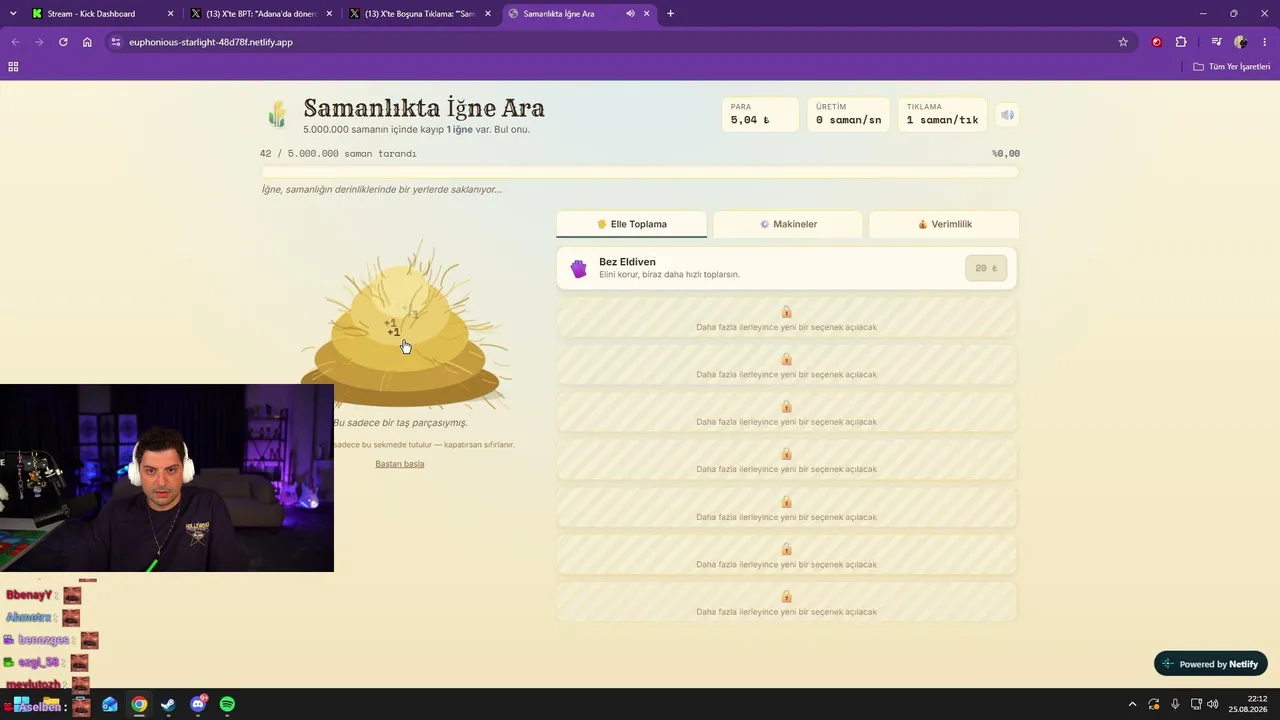This screenshot has width=1280, height=720.
Task: Open Discord from the taskbar
Action: click(198, 705)
